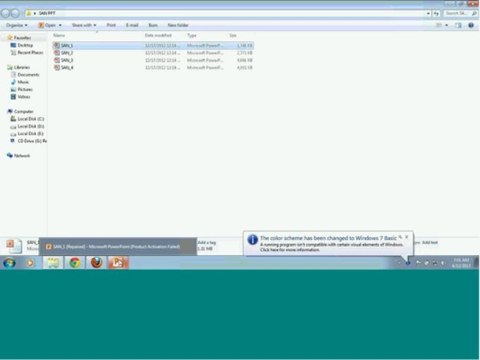Open the Windows Start menu
Screen dimensions: 480x360
pyautogui.click(x=9, y=263)
